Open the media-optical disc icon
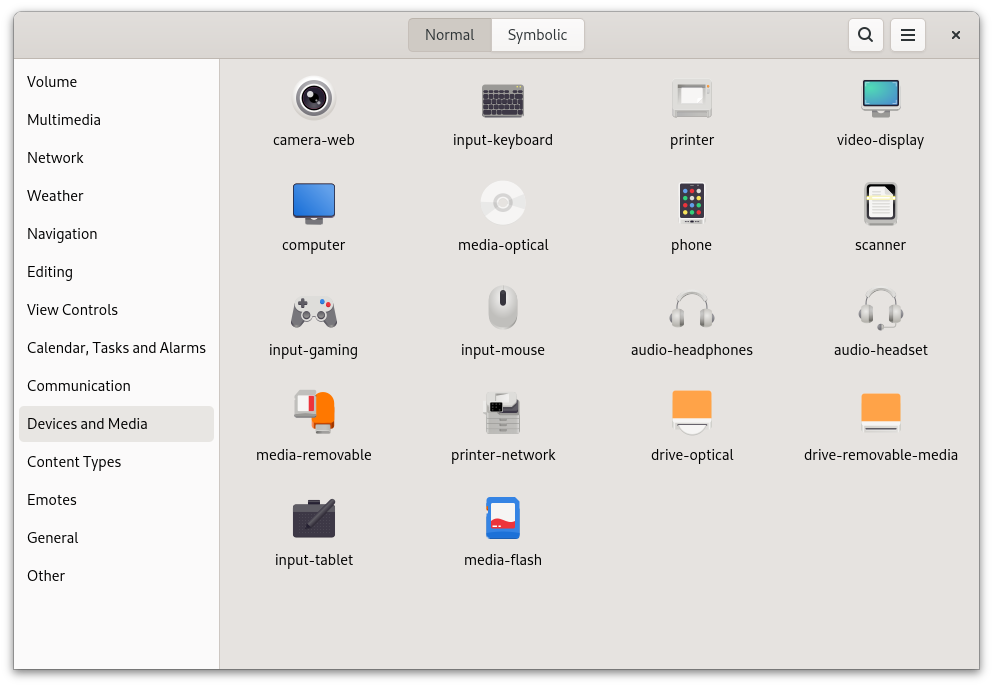 click(502, 204)
